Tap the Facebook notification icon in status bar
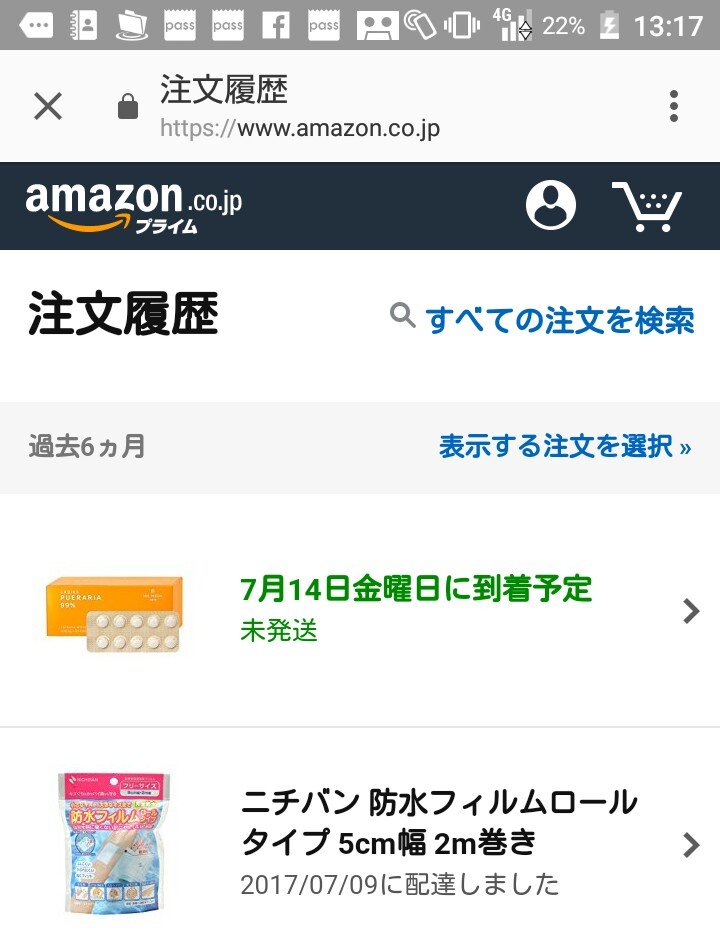 275,26
